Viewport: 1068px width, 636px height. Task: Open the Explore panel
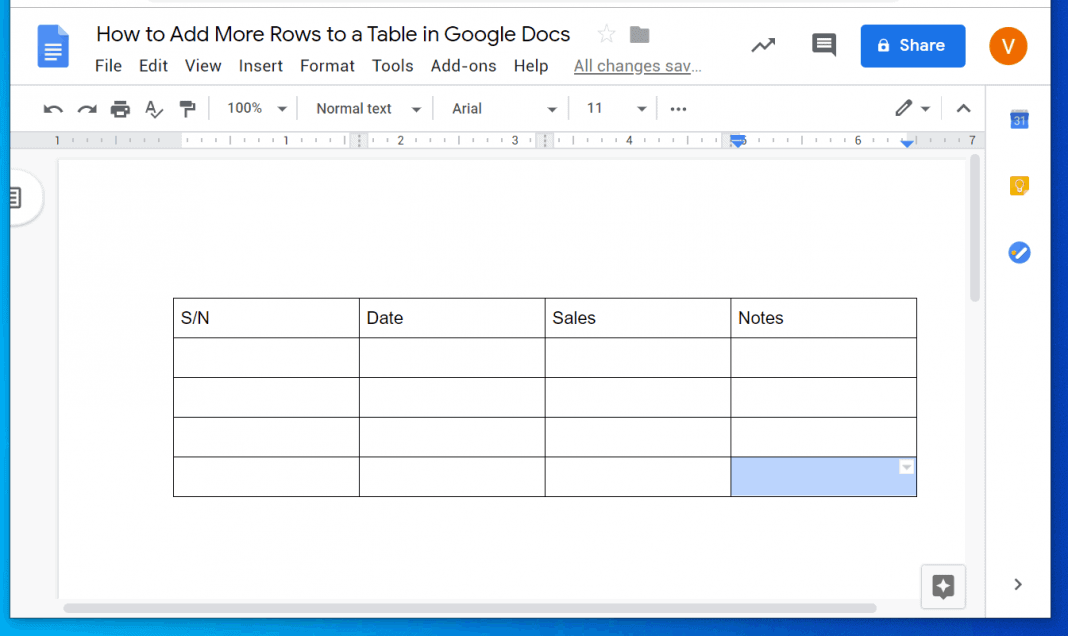tap(942, 586)
